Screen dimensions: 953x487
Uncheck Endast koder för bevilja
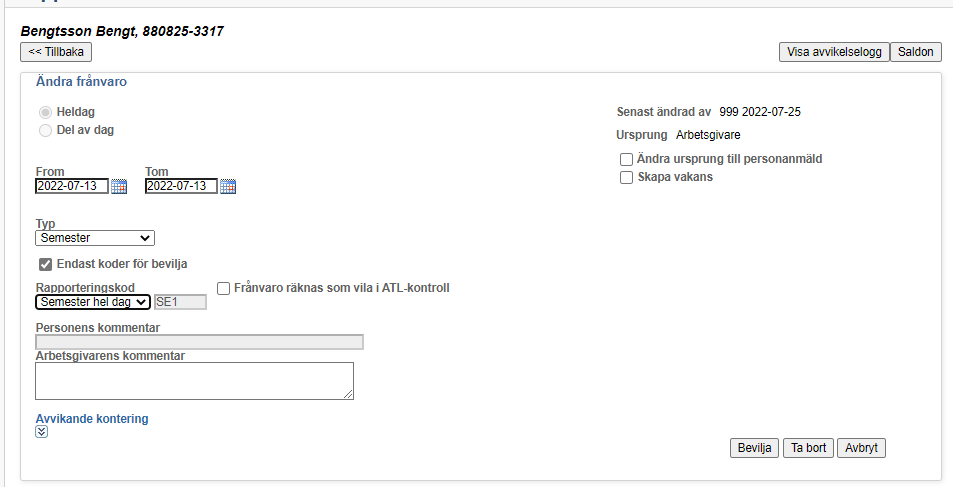coord(46,264)
